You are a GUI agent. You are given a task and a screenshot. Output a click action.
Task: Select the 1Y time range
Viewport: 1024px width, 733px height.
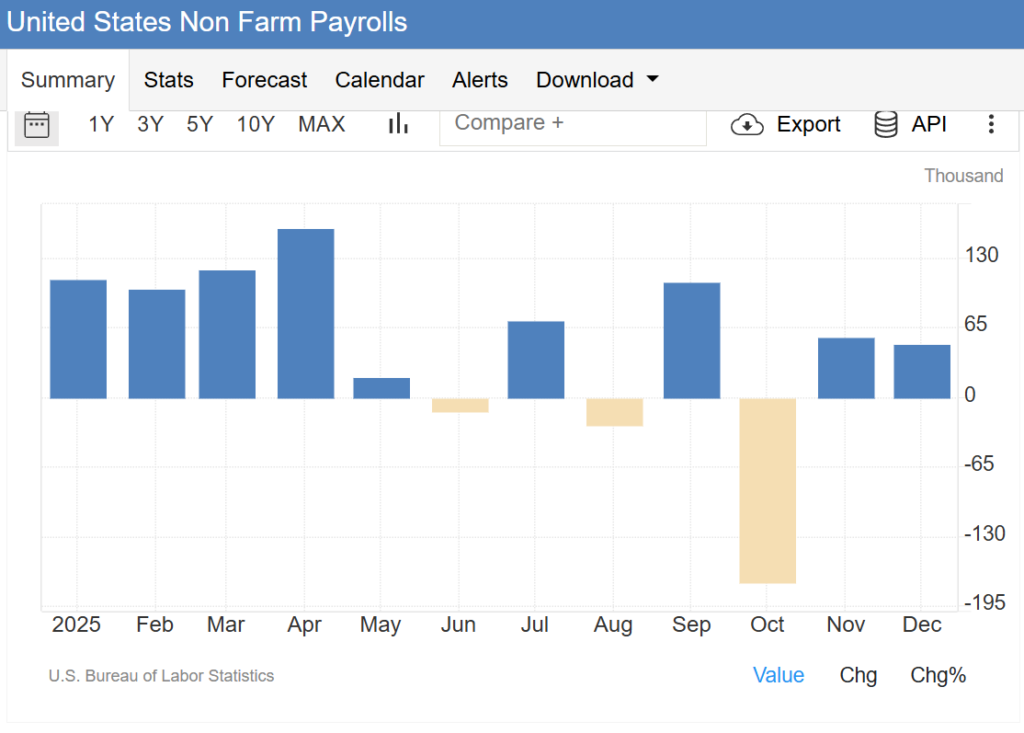point(101,125)
